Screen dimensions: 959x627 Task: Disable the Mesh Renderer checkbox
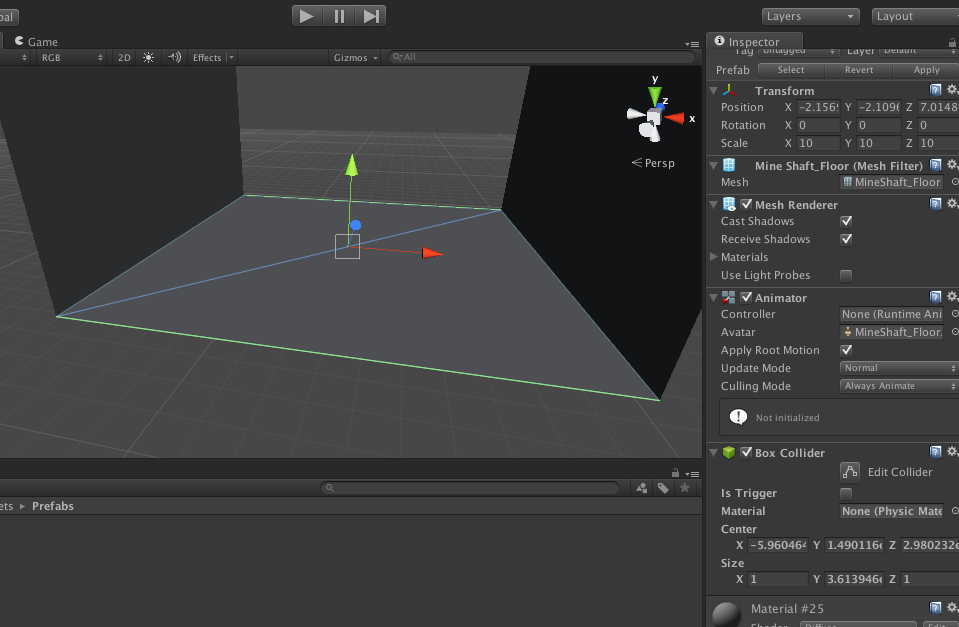[x=746, y=204]
